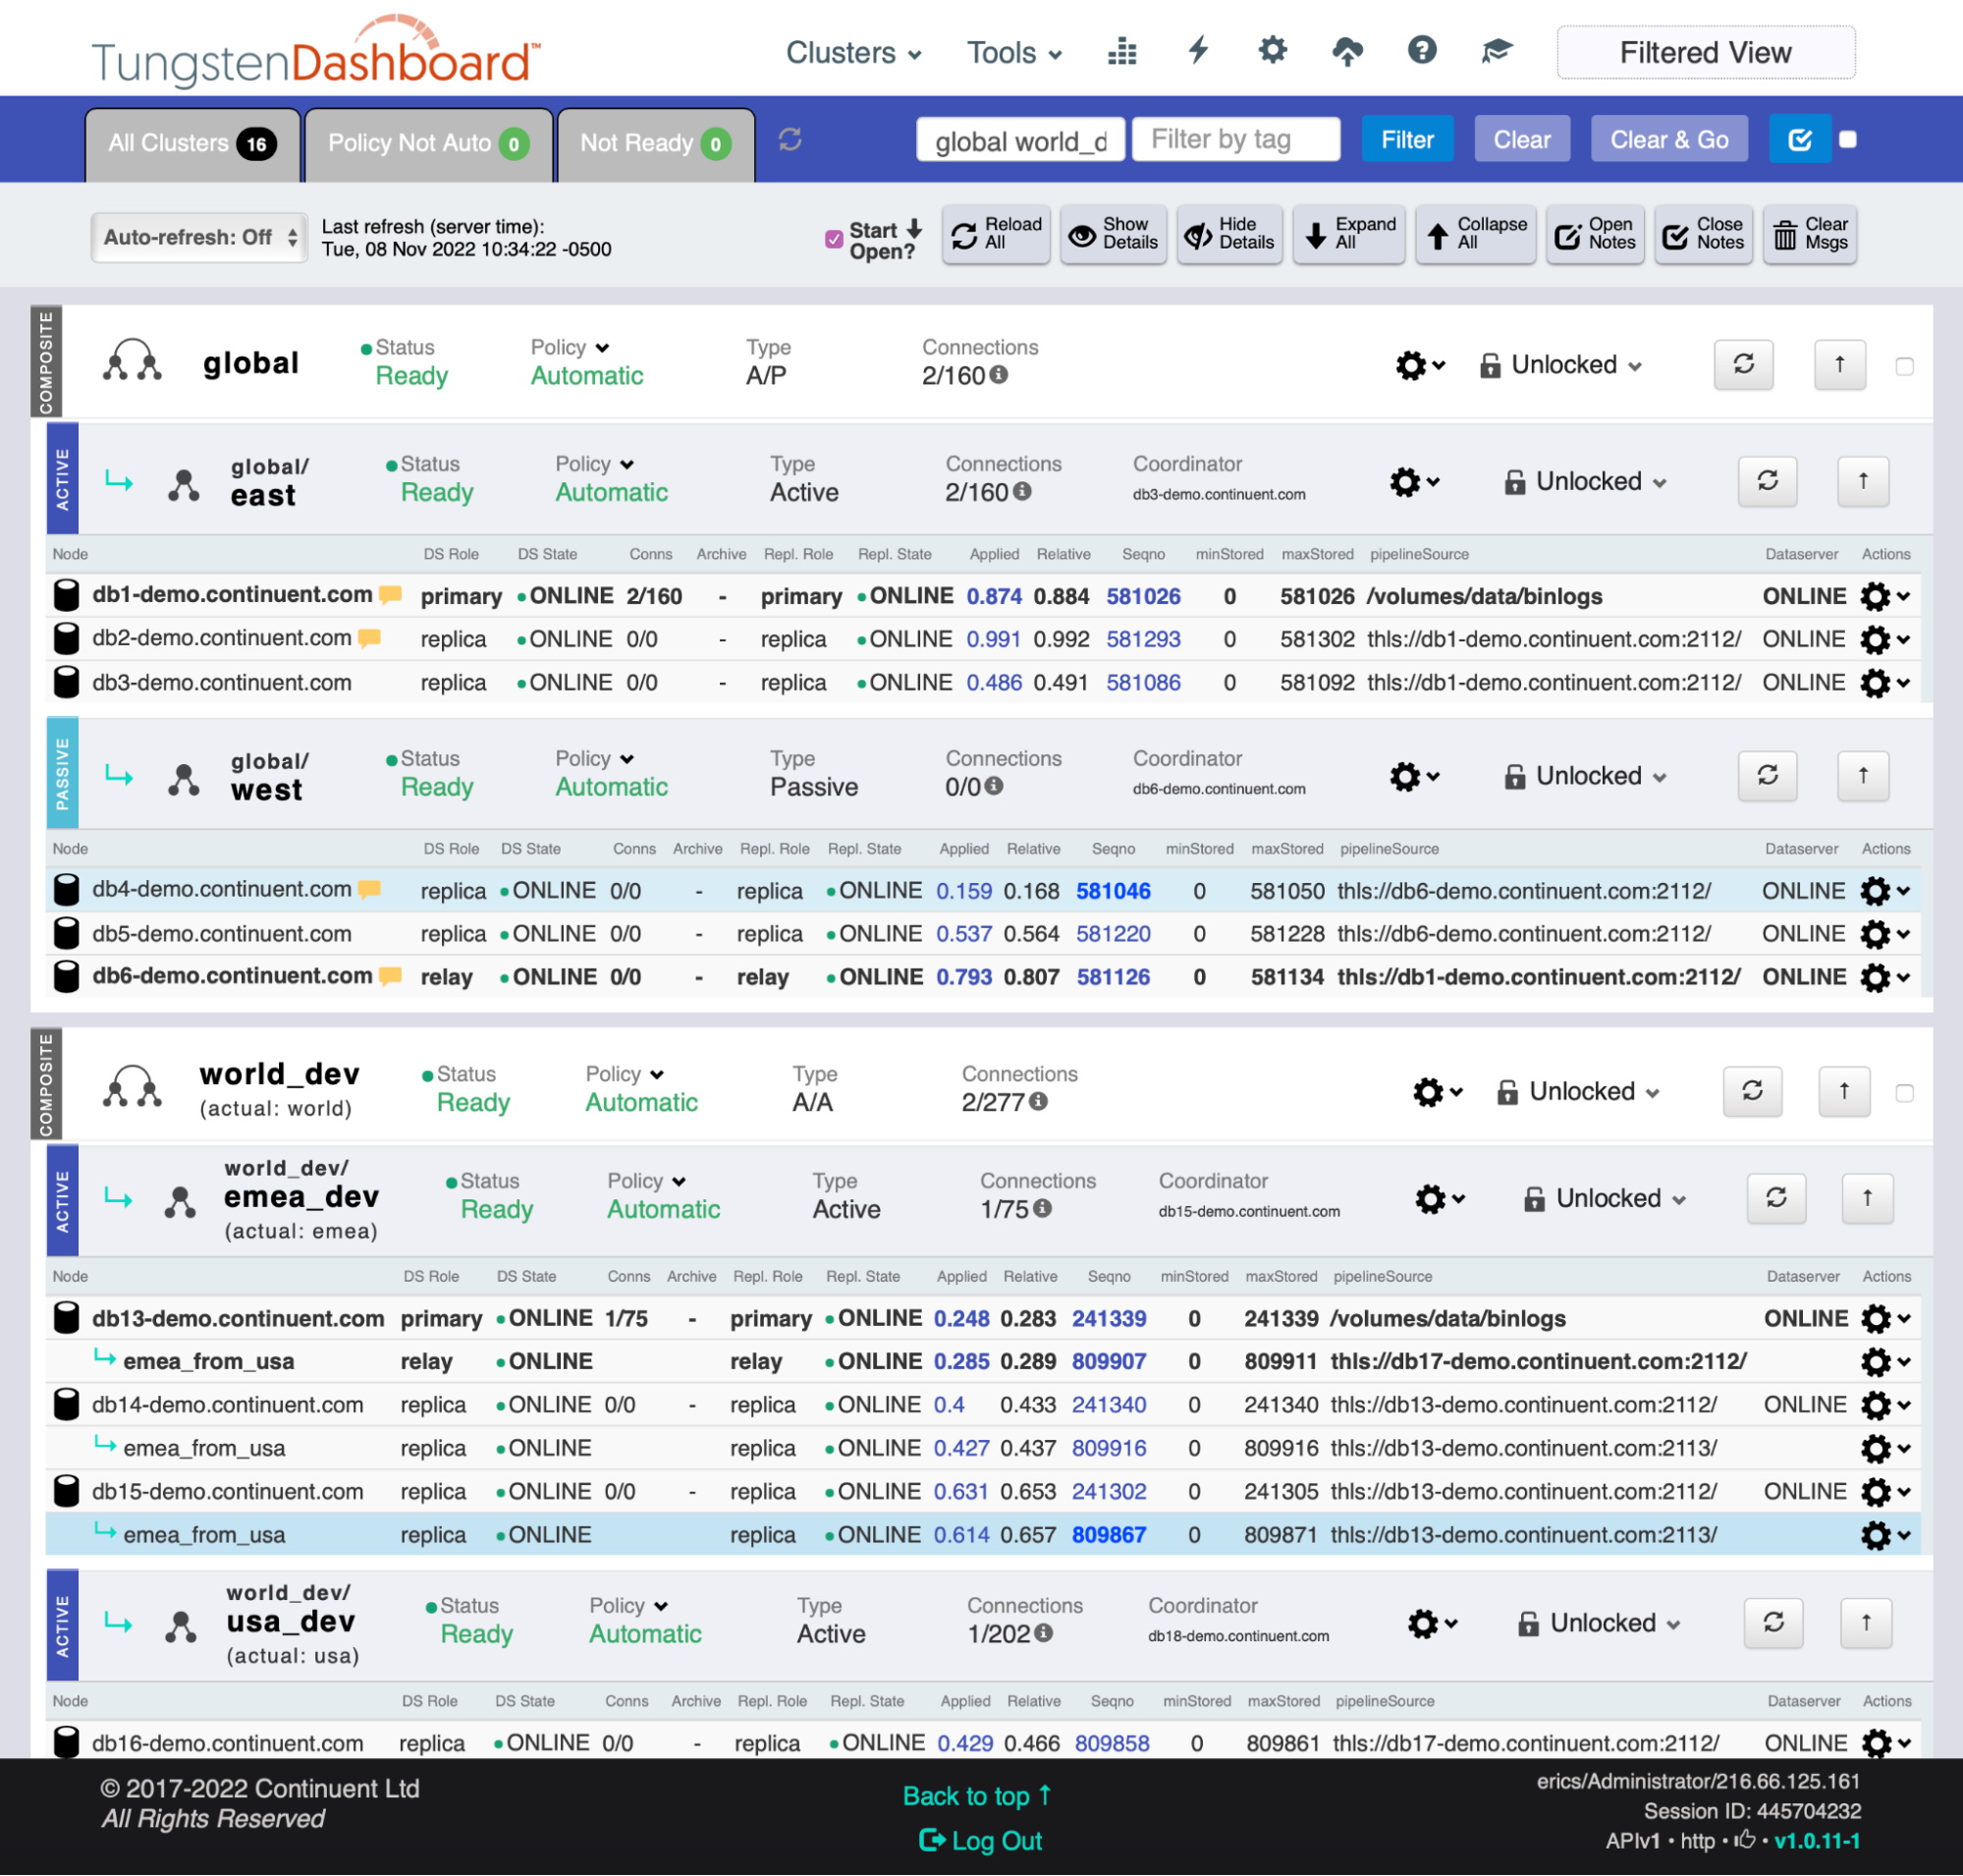The height and width of the screenshot is (1876, 1963).
Task: Click Reload All button
Action: point(995,235)
